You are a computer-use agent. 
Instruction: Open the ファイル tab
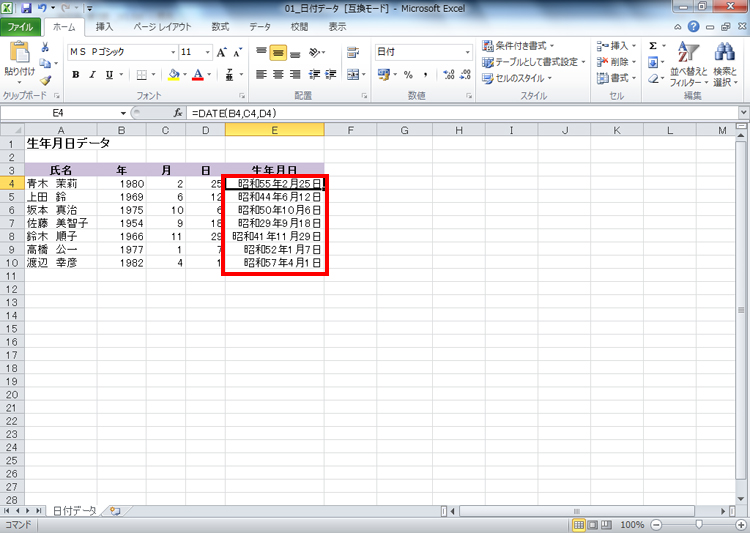pos(20,27)
